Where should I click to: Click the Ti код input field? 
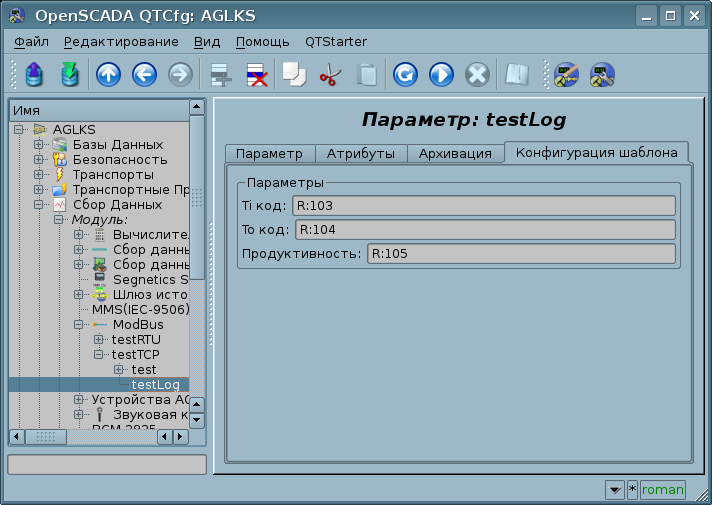pyautogui.click(x=483, y=206)
